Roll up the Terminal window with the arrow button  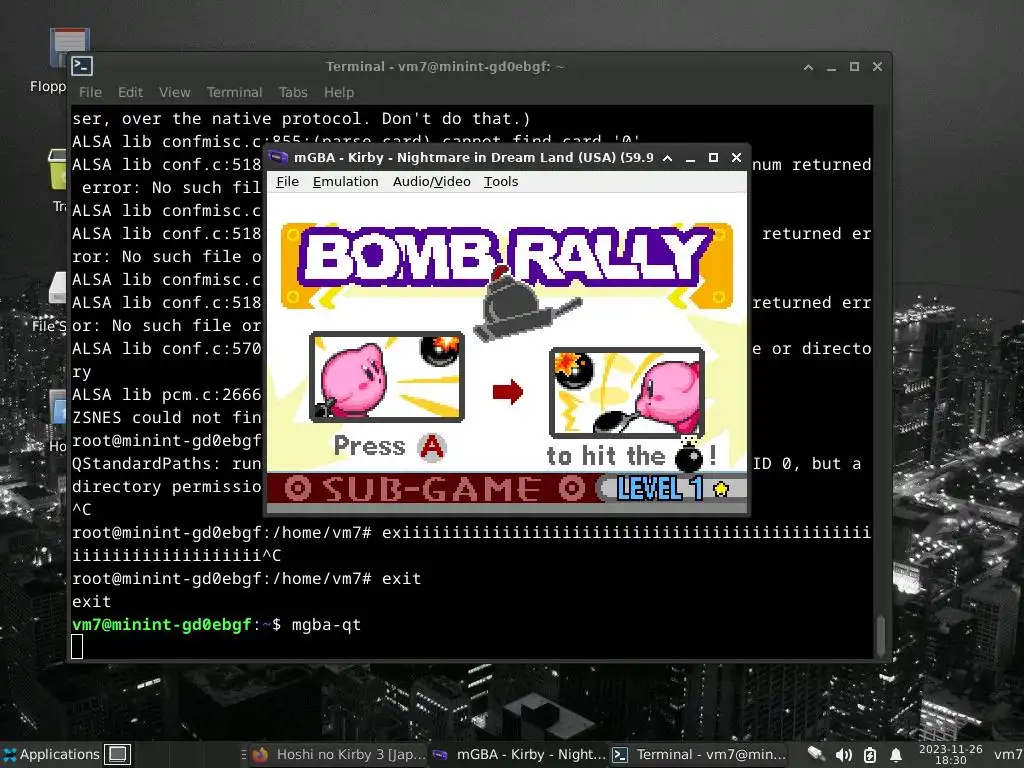(x=808, y=67)
